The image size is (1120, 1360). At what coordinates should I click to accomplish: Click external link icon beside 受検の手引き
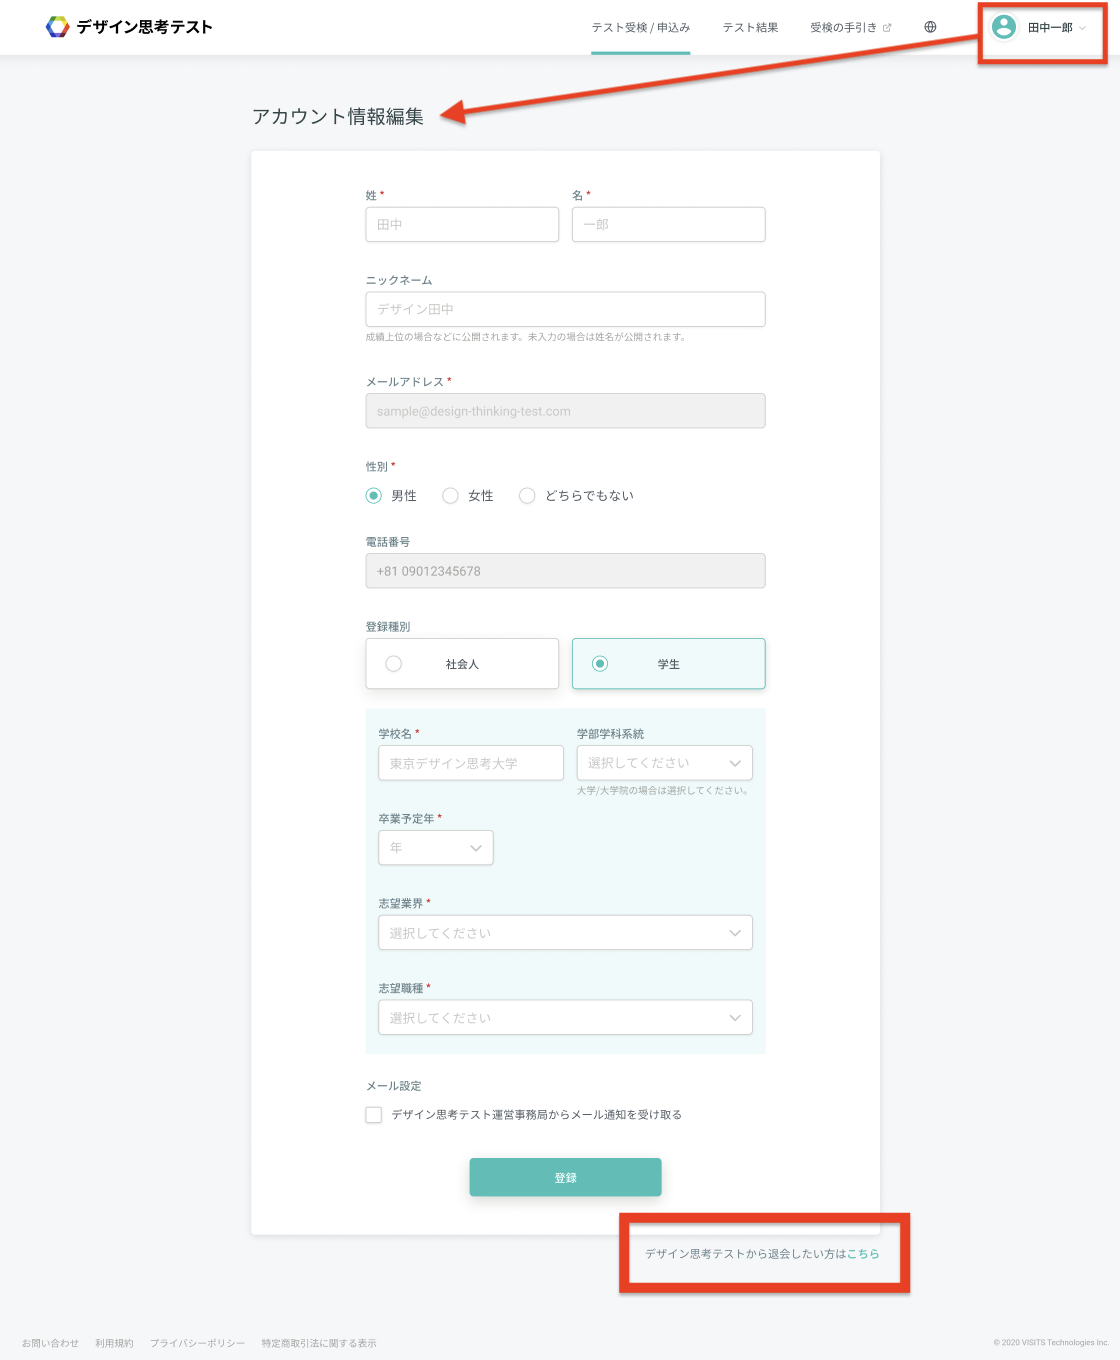[x=887, y=28]
